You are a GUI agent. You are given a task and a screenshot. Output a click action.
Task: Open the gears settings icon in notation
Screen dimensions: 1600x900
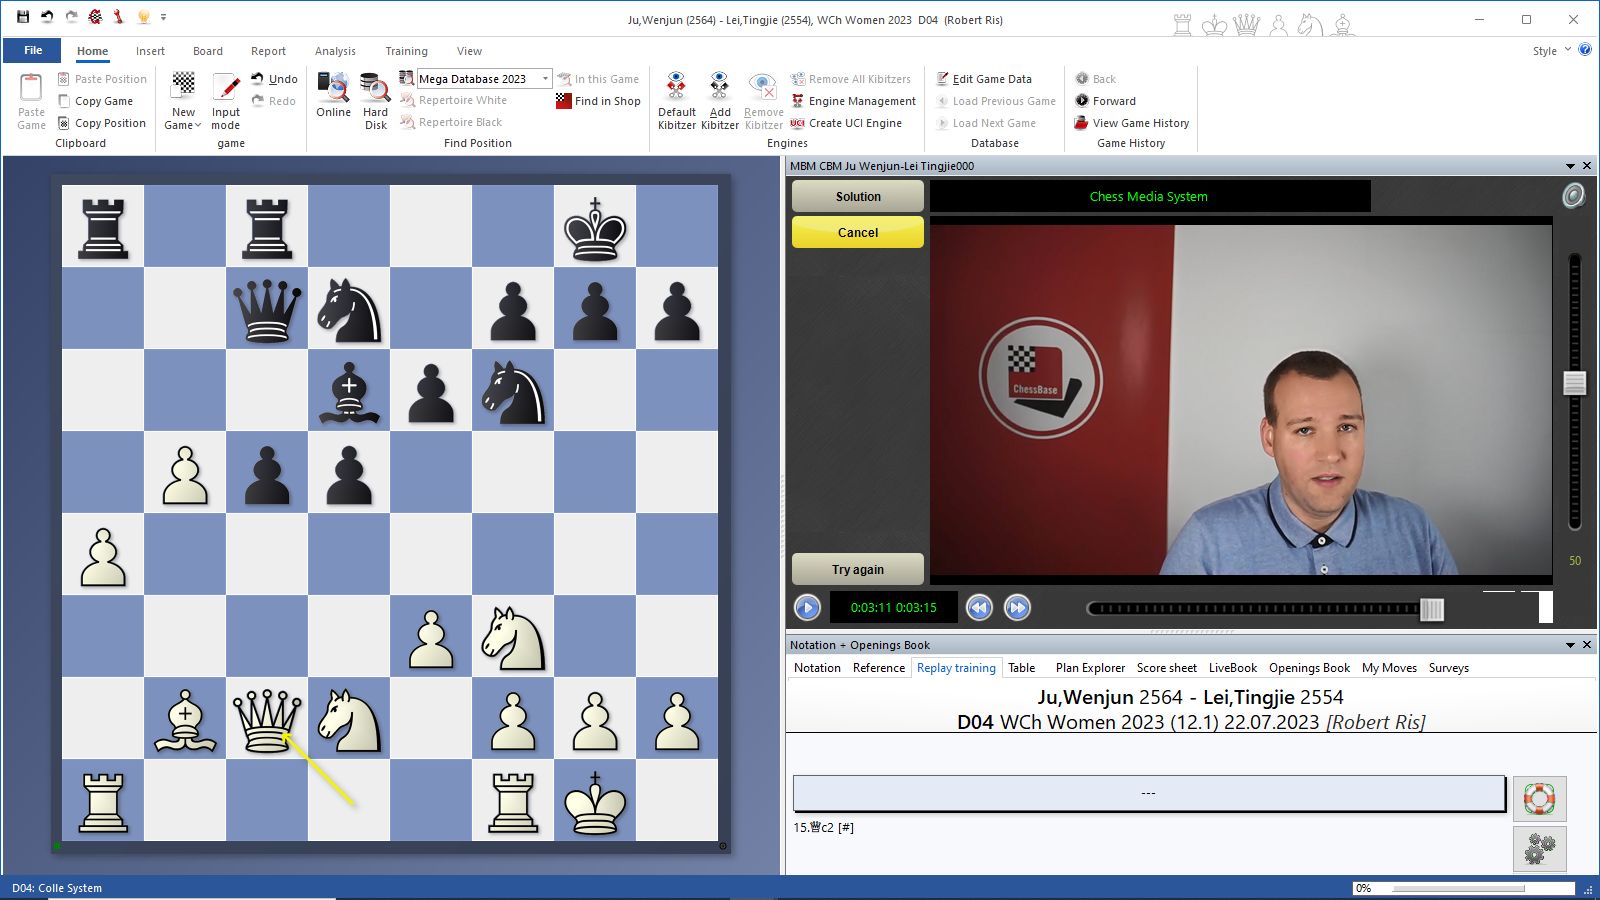coord(1539,848)
